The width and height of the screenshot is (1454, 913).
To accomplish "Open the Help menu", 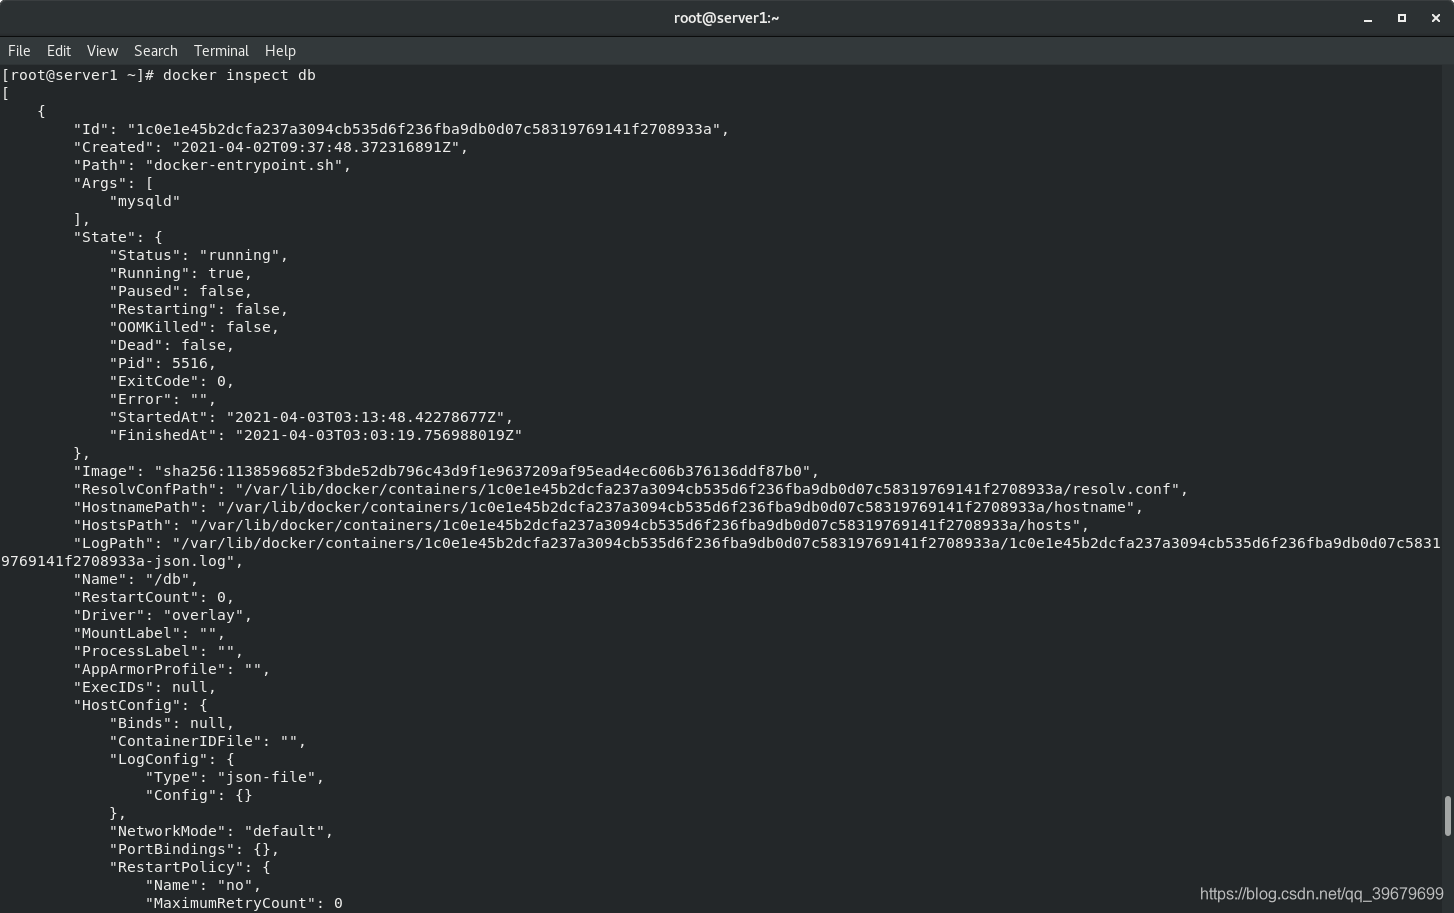I will point(280,51).
